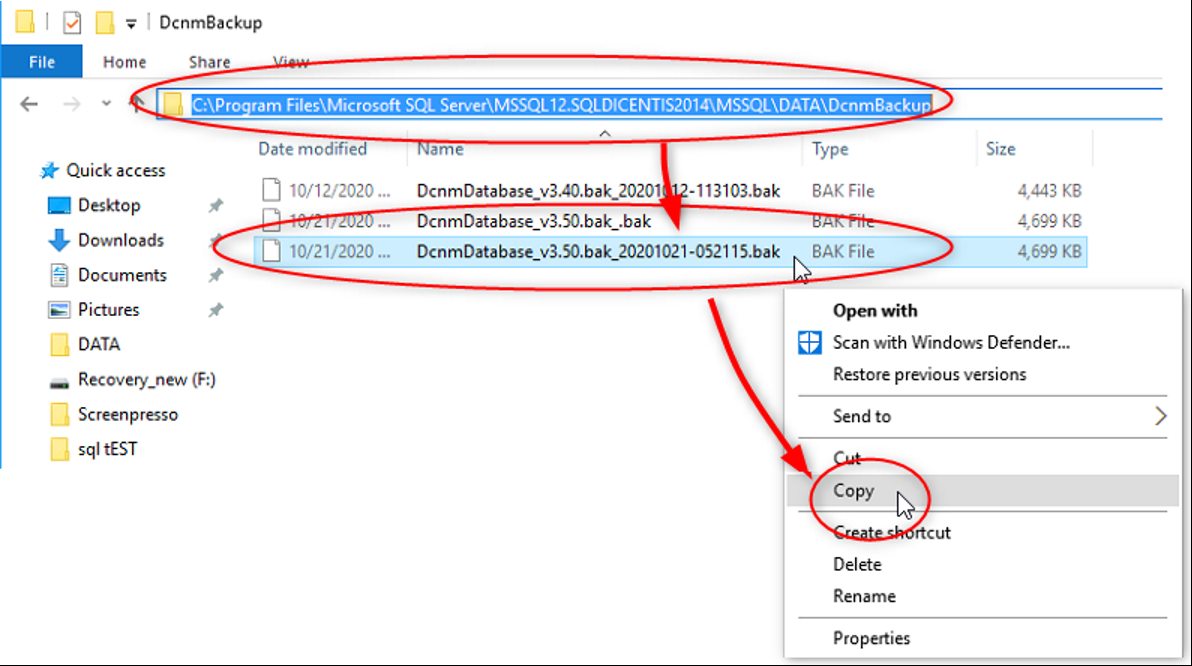This screenshot has height=666, width=1192.
Task: Open the recent locations dropdown arrow
Action: pos(106,103)
